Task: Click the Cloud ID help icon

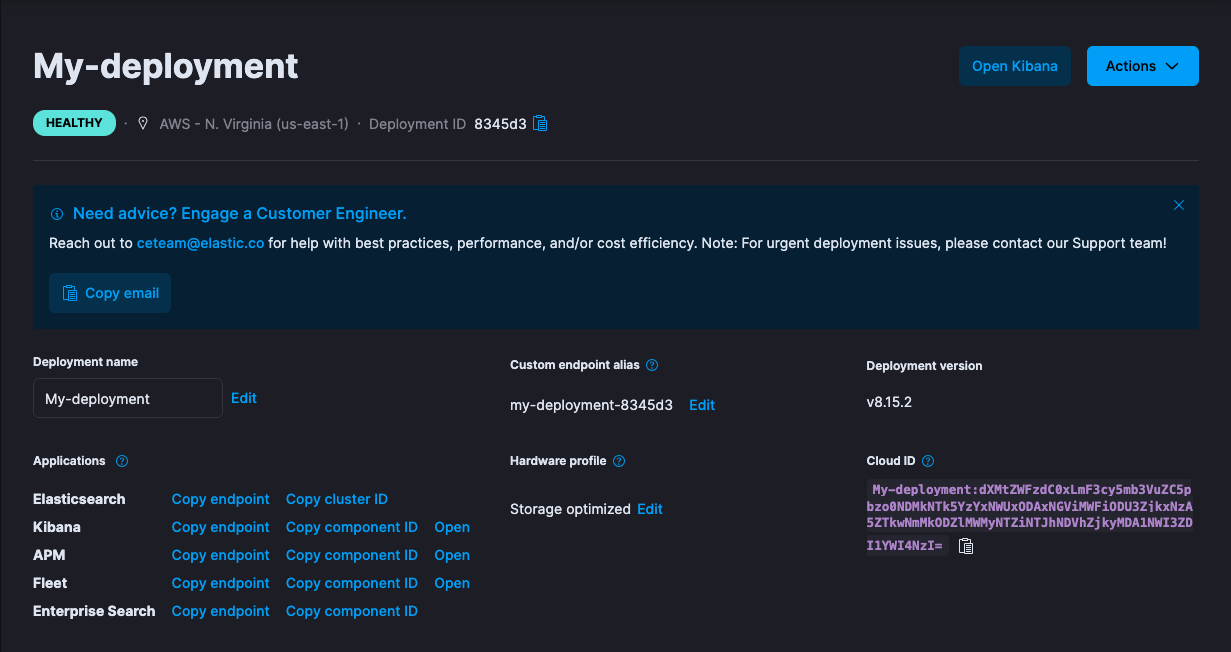Action: pos(928,461)
